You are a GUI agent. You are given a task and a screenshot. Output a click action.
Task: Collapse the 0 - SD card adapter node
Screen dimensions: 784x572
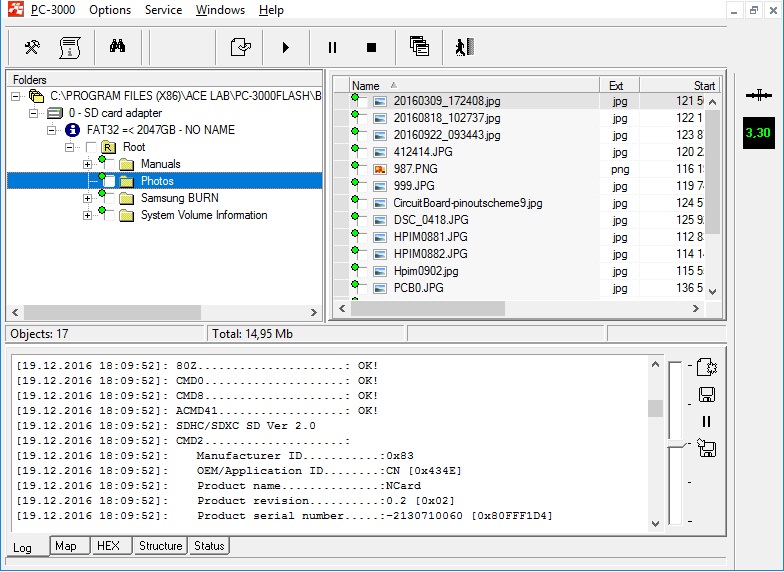tap(35, 113)
